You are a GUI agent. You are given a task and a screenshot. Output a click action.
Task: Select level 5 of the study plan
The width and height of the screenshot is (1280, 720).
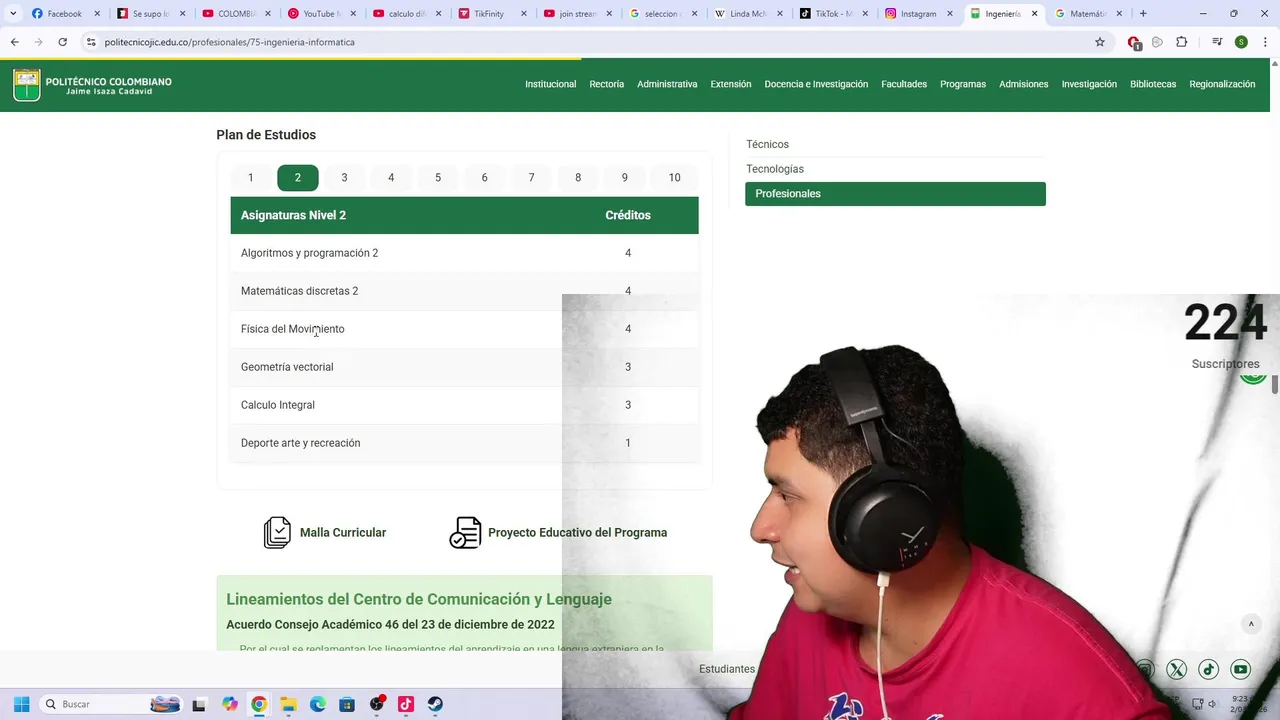(x=438, y=178)
